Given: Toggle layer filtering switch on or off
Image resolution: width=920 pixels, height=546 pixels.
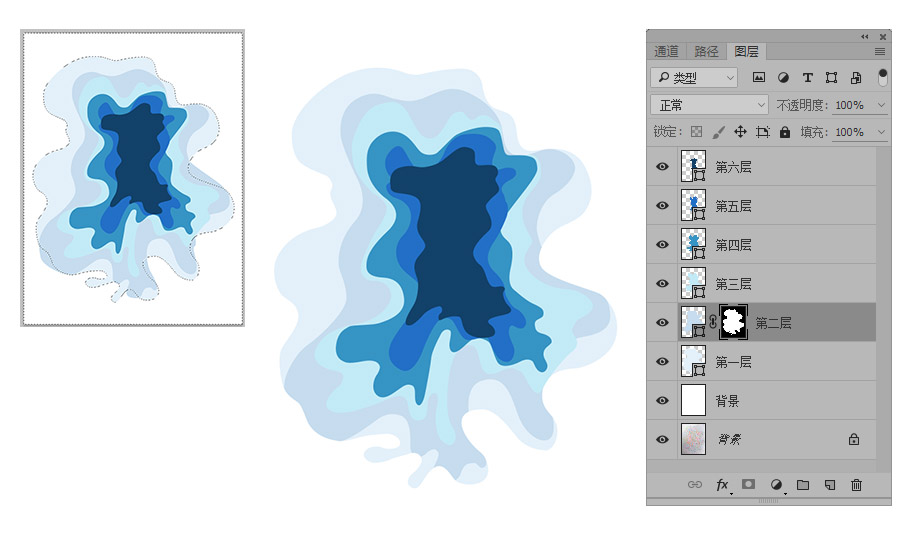Looking at the screenshot, I should tap(882, 77).
